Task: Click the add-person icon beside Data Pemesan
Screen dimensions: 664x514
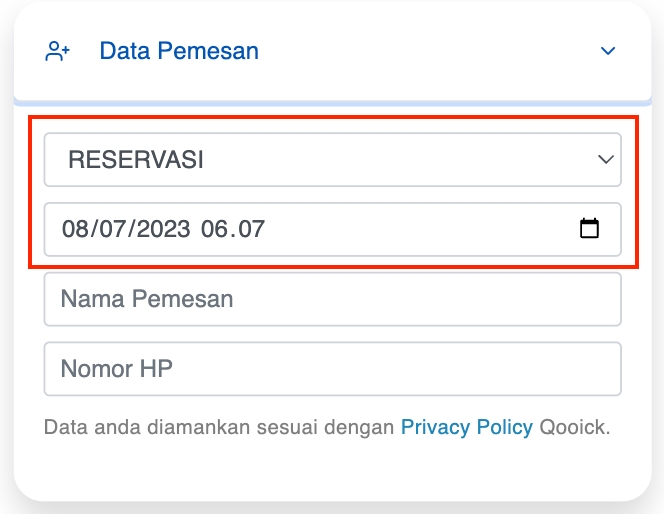Action: (57, 51)
